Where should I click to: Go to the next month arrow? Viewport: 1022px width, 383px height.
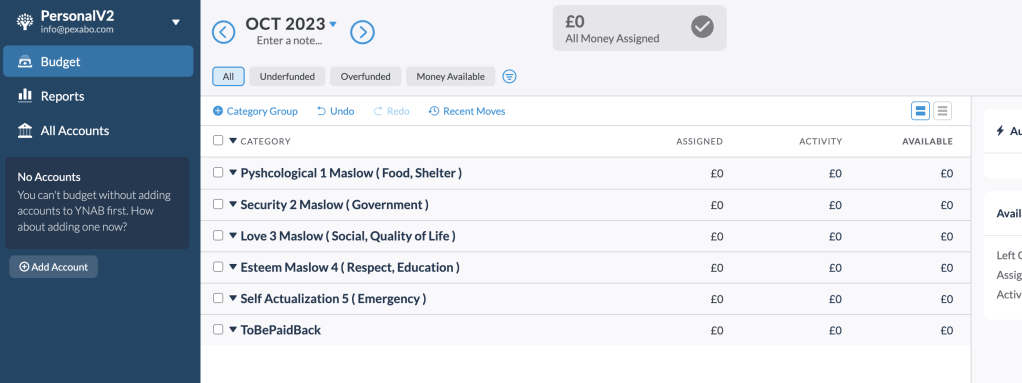362,32
